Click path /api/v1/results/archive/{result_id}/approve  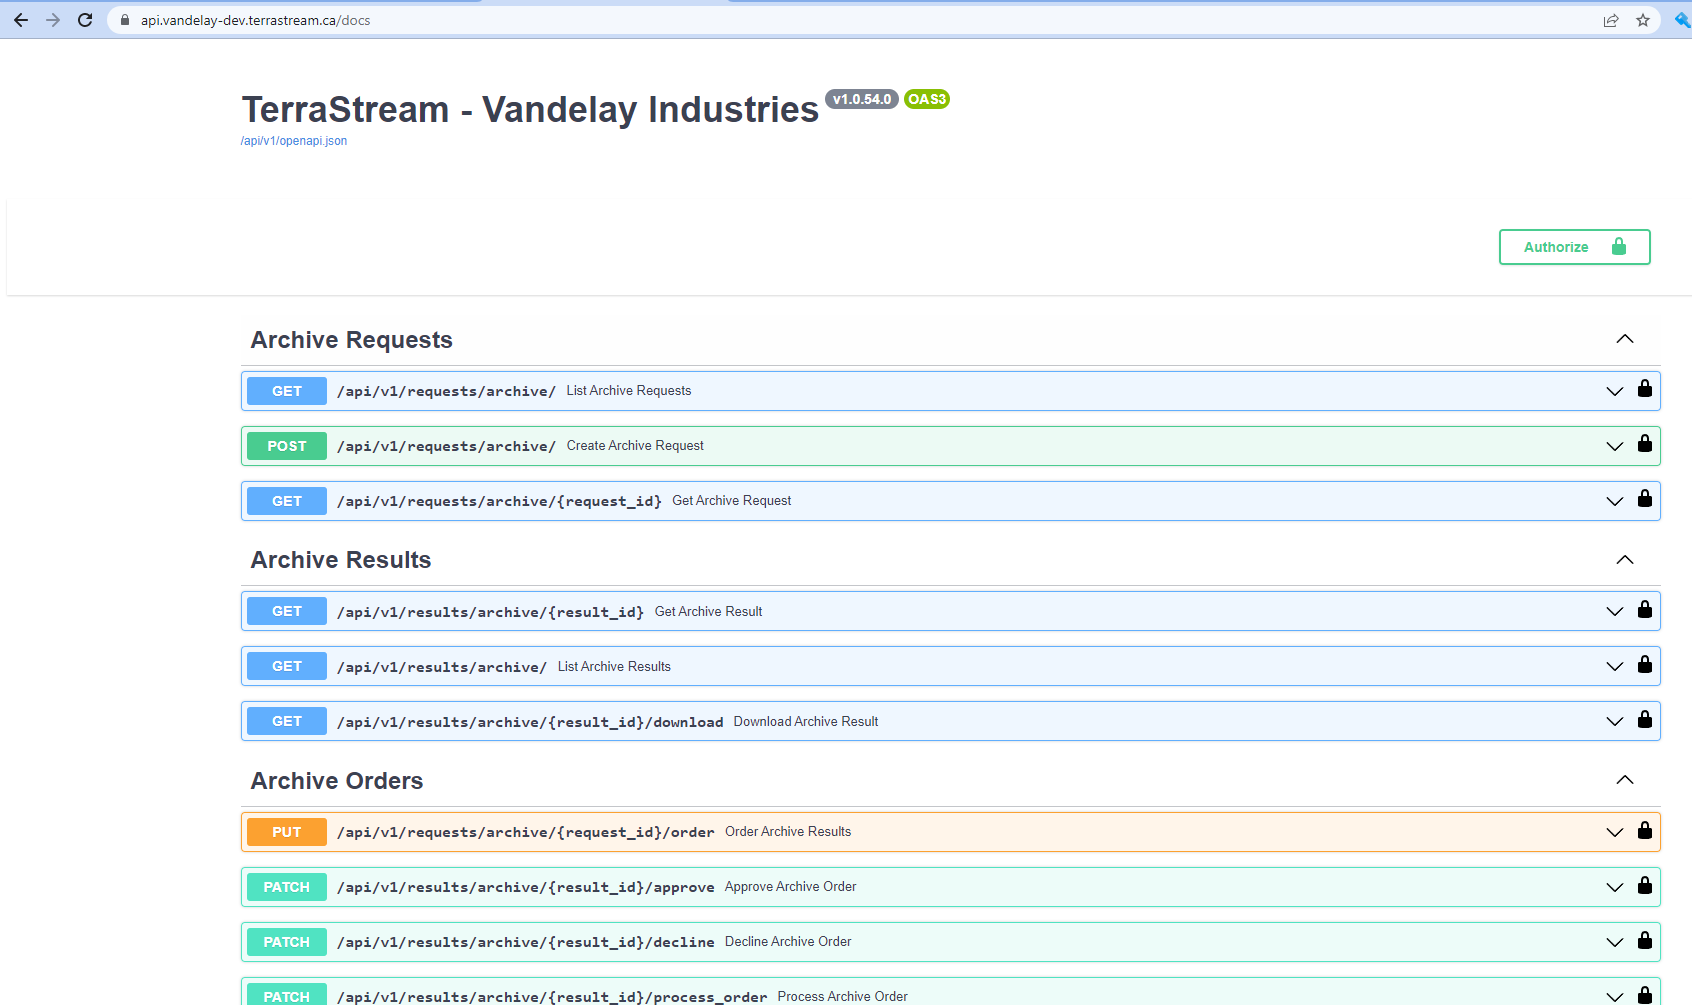click(526, 887)
